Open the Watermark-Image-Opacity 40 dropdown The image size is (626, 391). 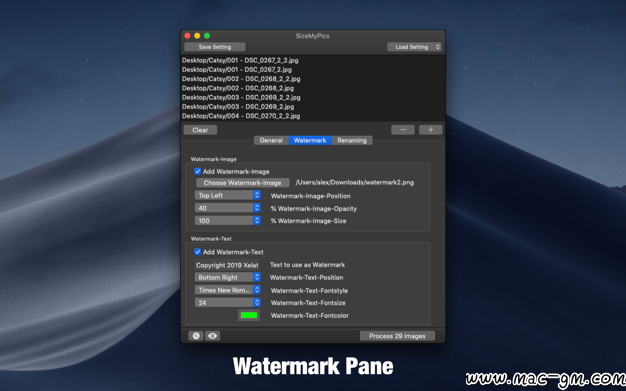click(x=228, y=208)
